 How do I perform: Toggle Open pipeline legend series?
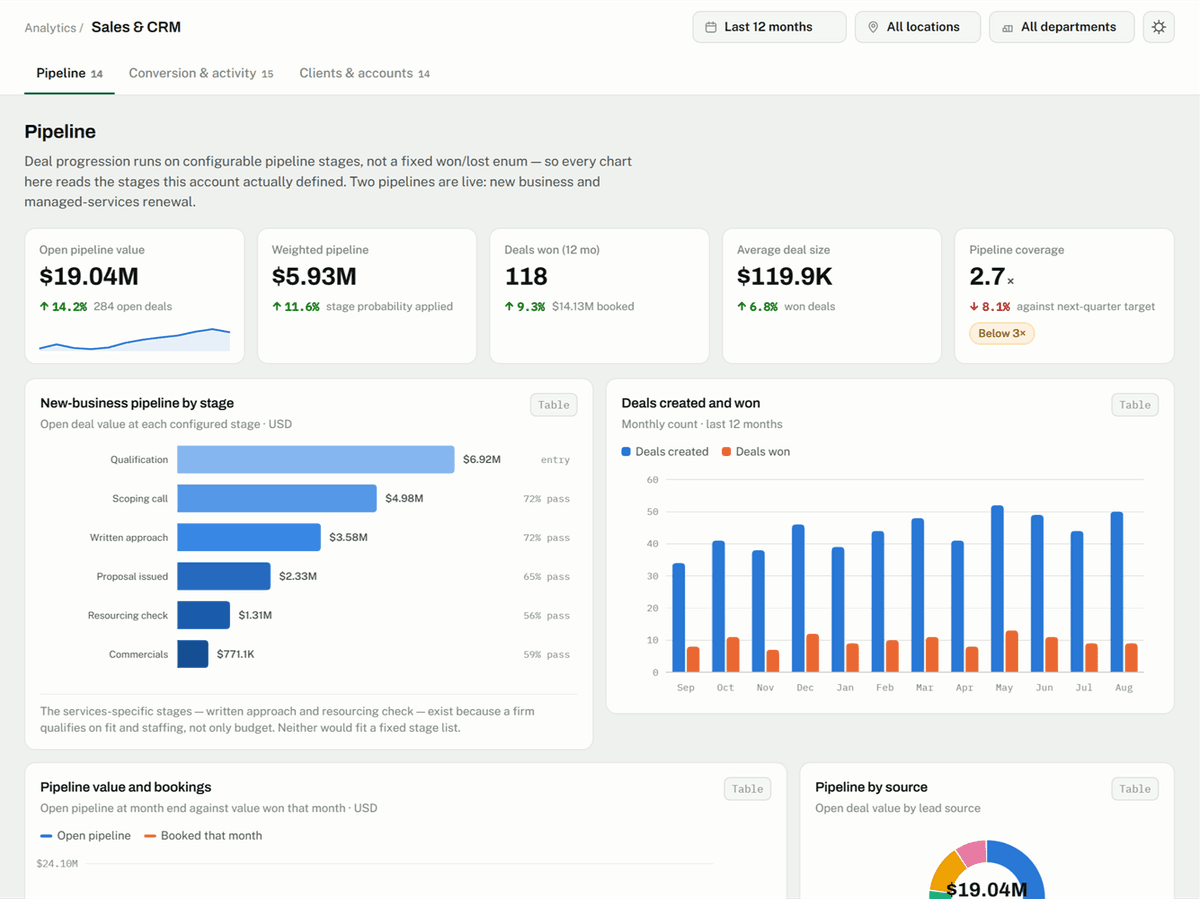point(86,836)
